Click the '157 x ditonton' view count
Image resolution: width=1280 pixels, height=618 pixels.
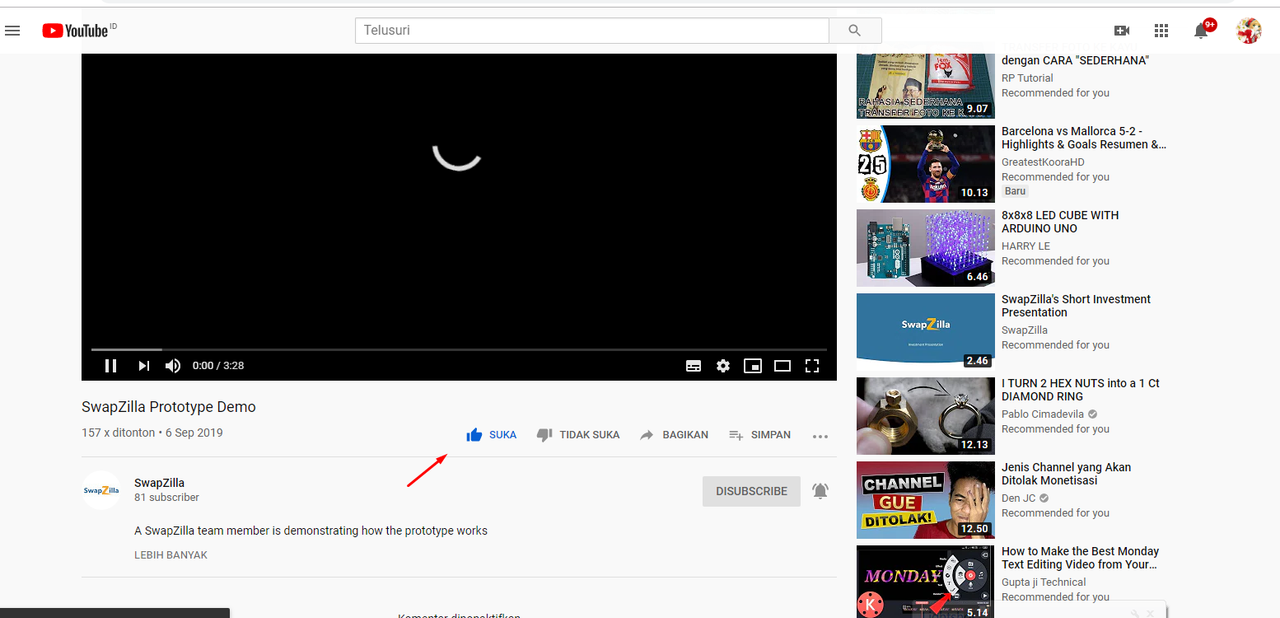click(118, 433)
